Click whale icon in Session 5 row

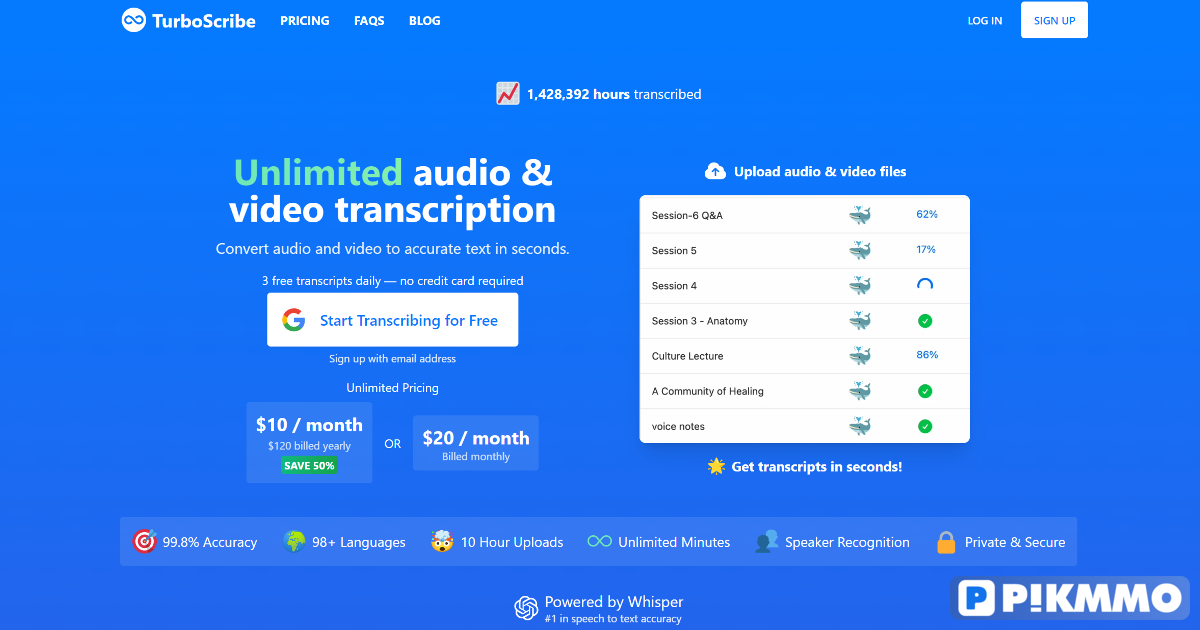coord(860,250)
